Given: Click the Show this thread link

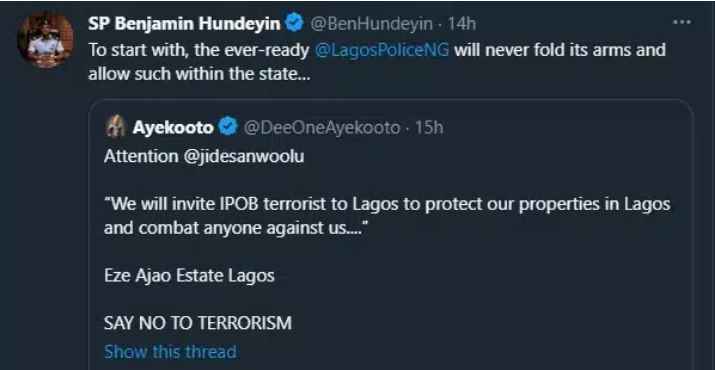Looking at the screenshot, I should [x=170, y=352].
